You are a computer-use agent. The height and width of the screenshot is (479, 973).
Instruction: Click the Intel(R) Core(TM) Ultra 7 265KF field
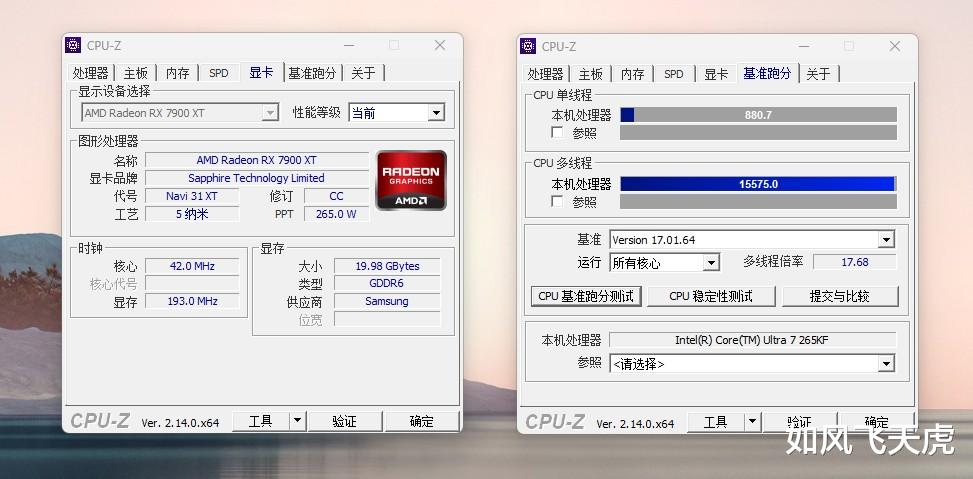coord(752,340)
